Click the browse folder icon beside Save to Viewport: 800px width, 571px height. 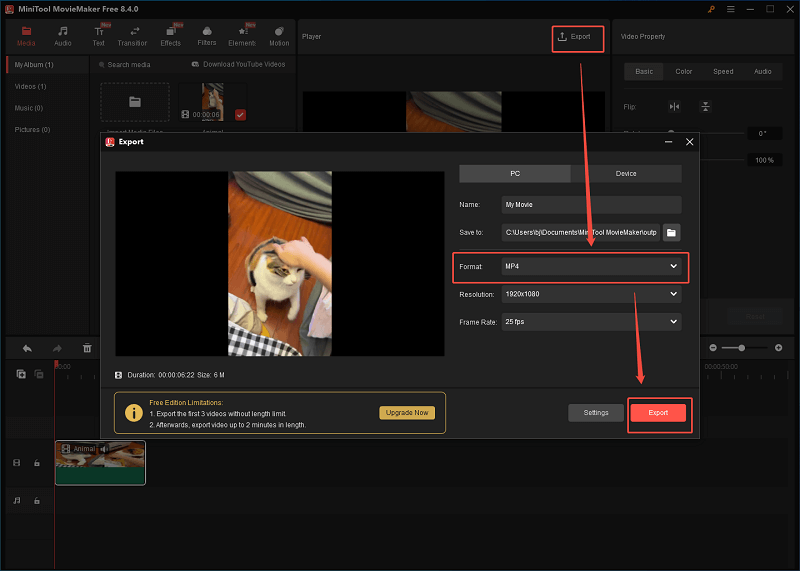click(x=671, y=233)
